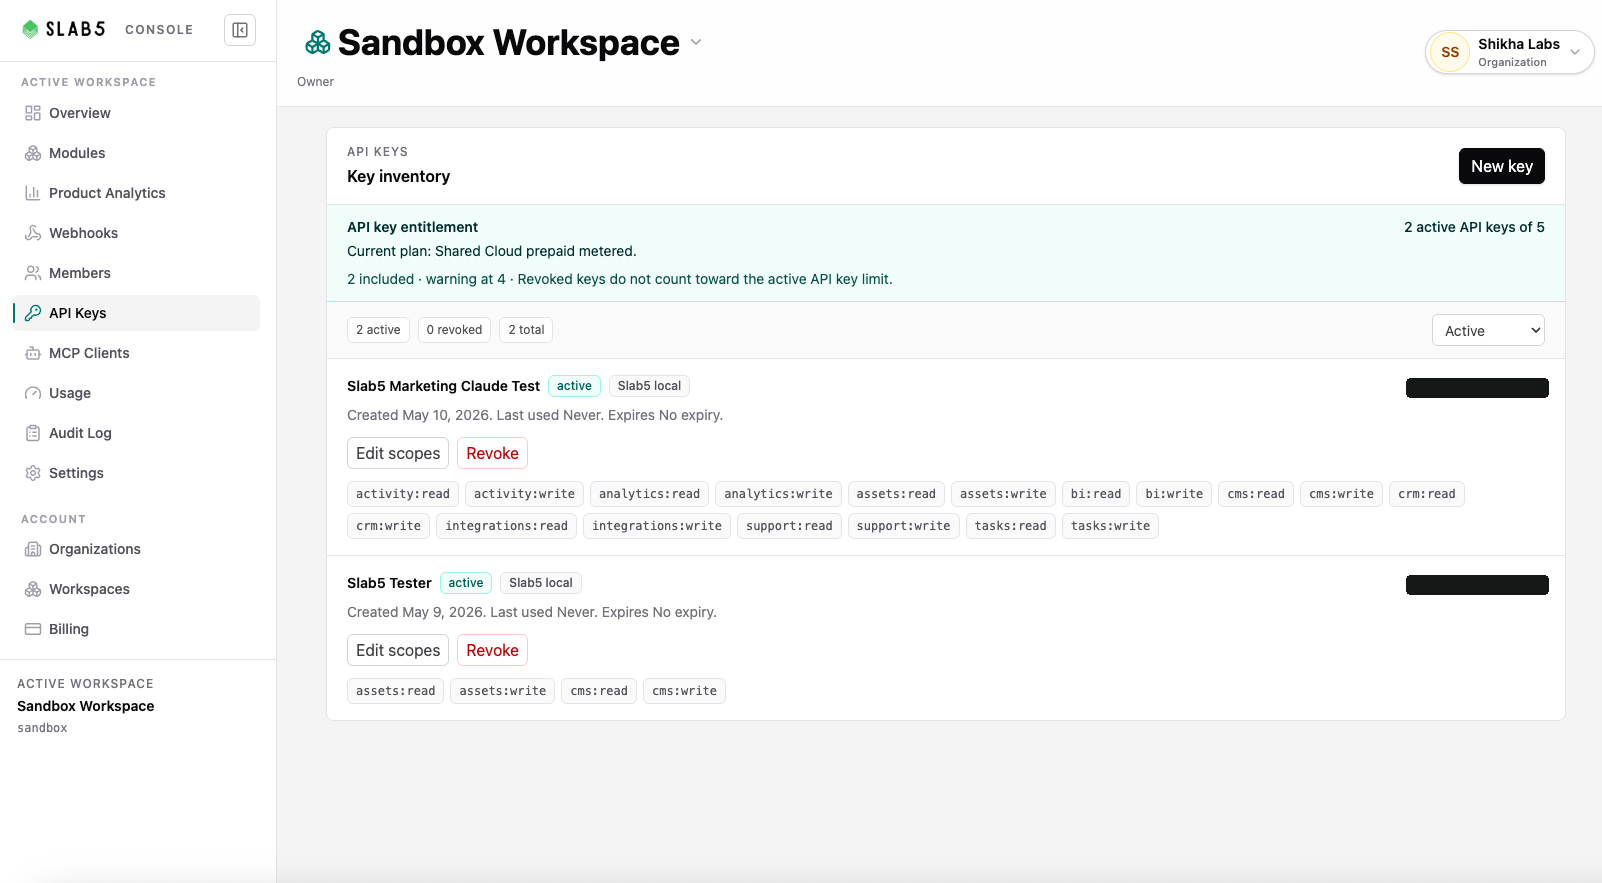1602x883 pixels.
Task: Open the Billing page
Action: coord(136,629)
